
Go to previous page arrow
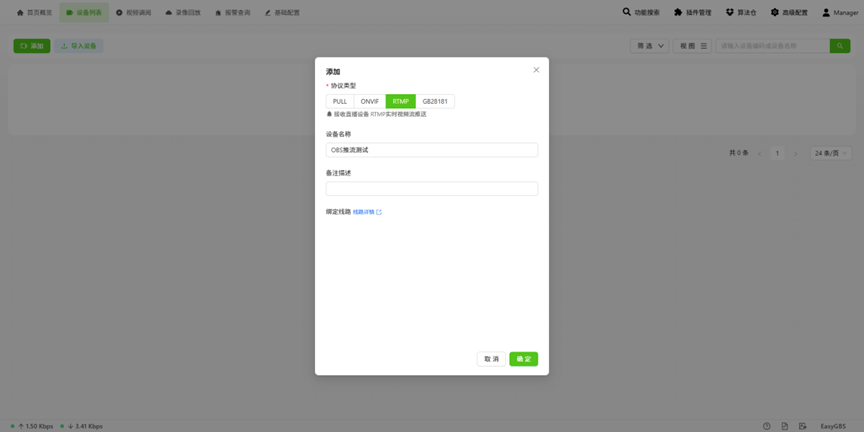pos(759,154)
